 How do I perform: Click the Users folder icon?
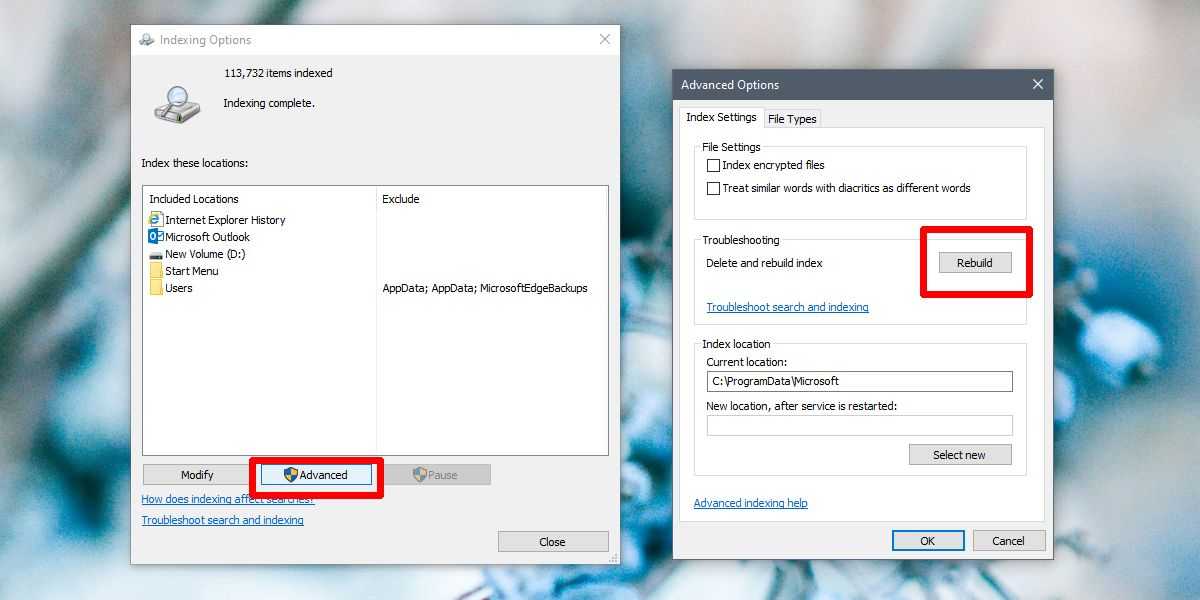coord(155,288)
